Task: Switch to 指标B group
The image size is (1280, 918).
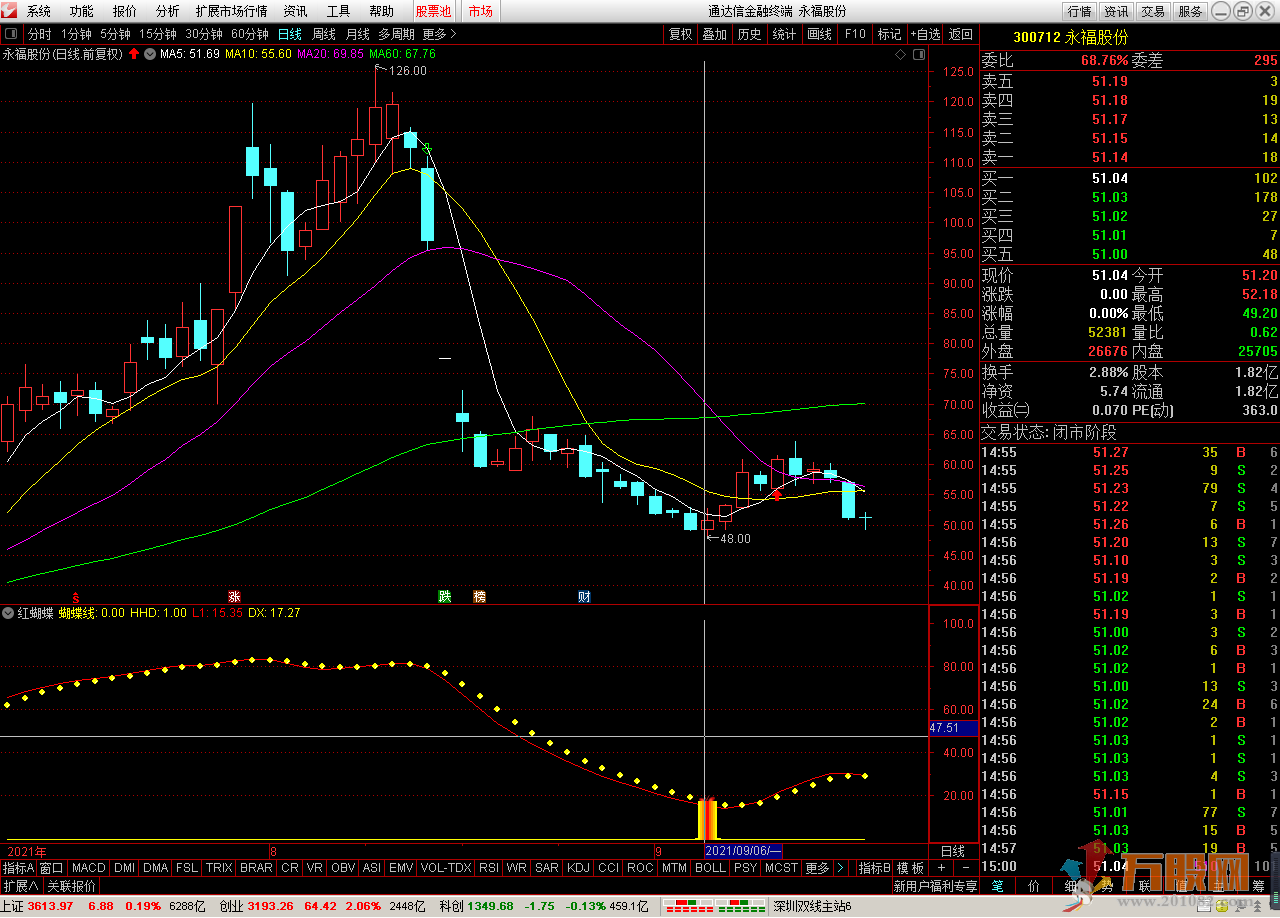Action: (x=875, y=868)
